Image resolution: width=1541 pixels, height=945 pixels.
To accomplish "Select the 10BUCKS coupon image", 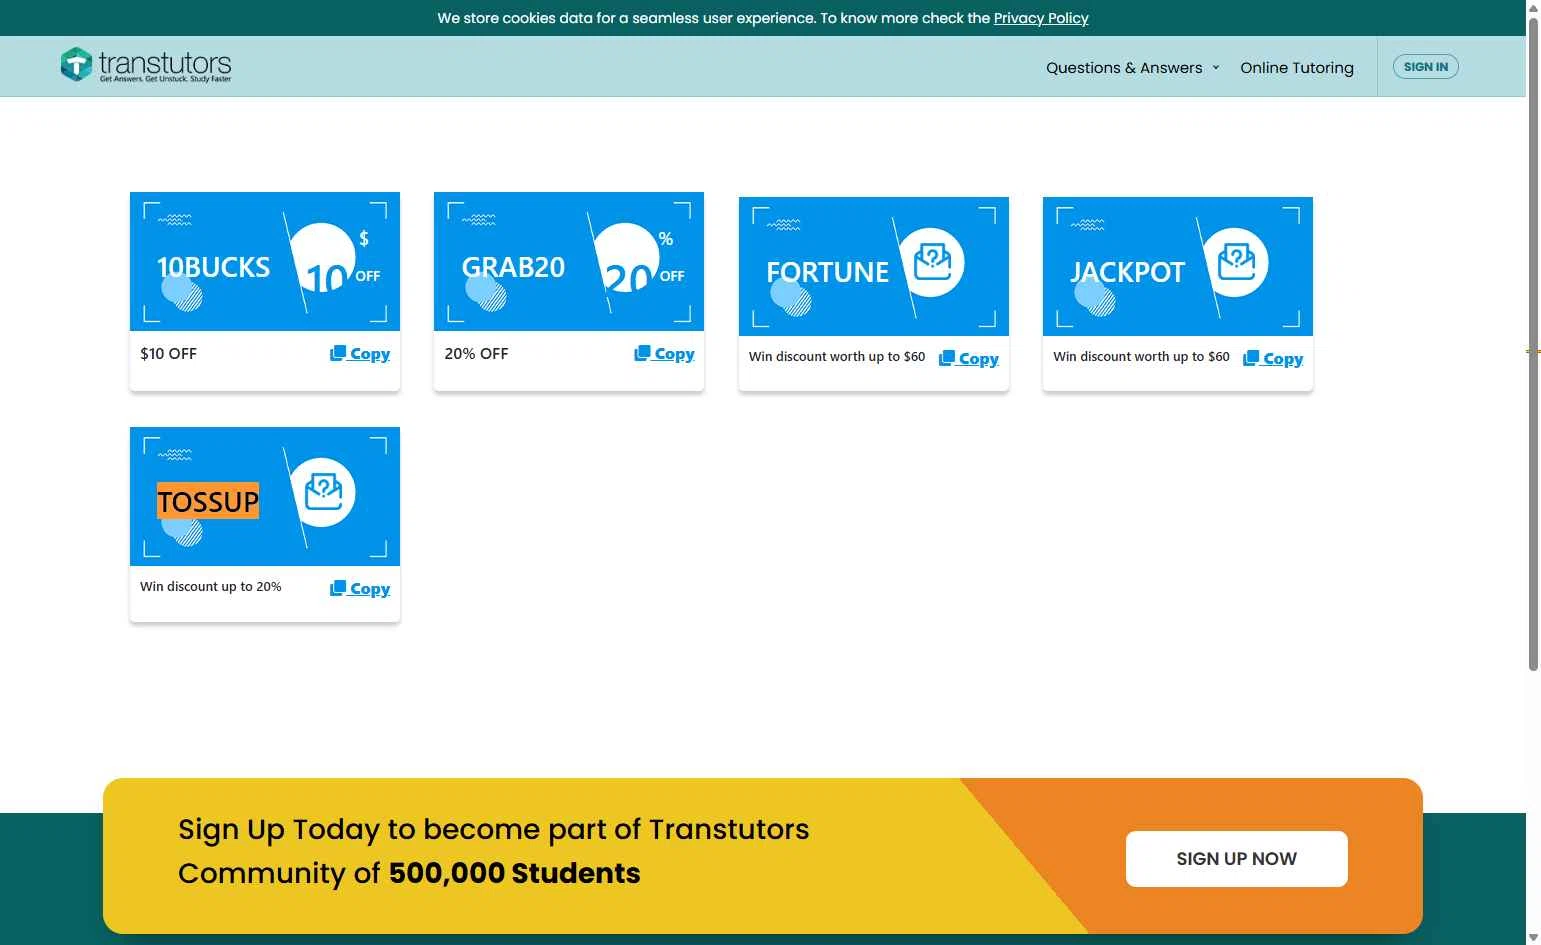I will click(265, 261).
